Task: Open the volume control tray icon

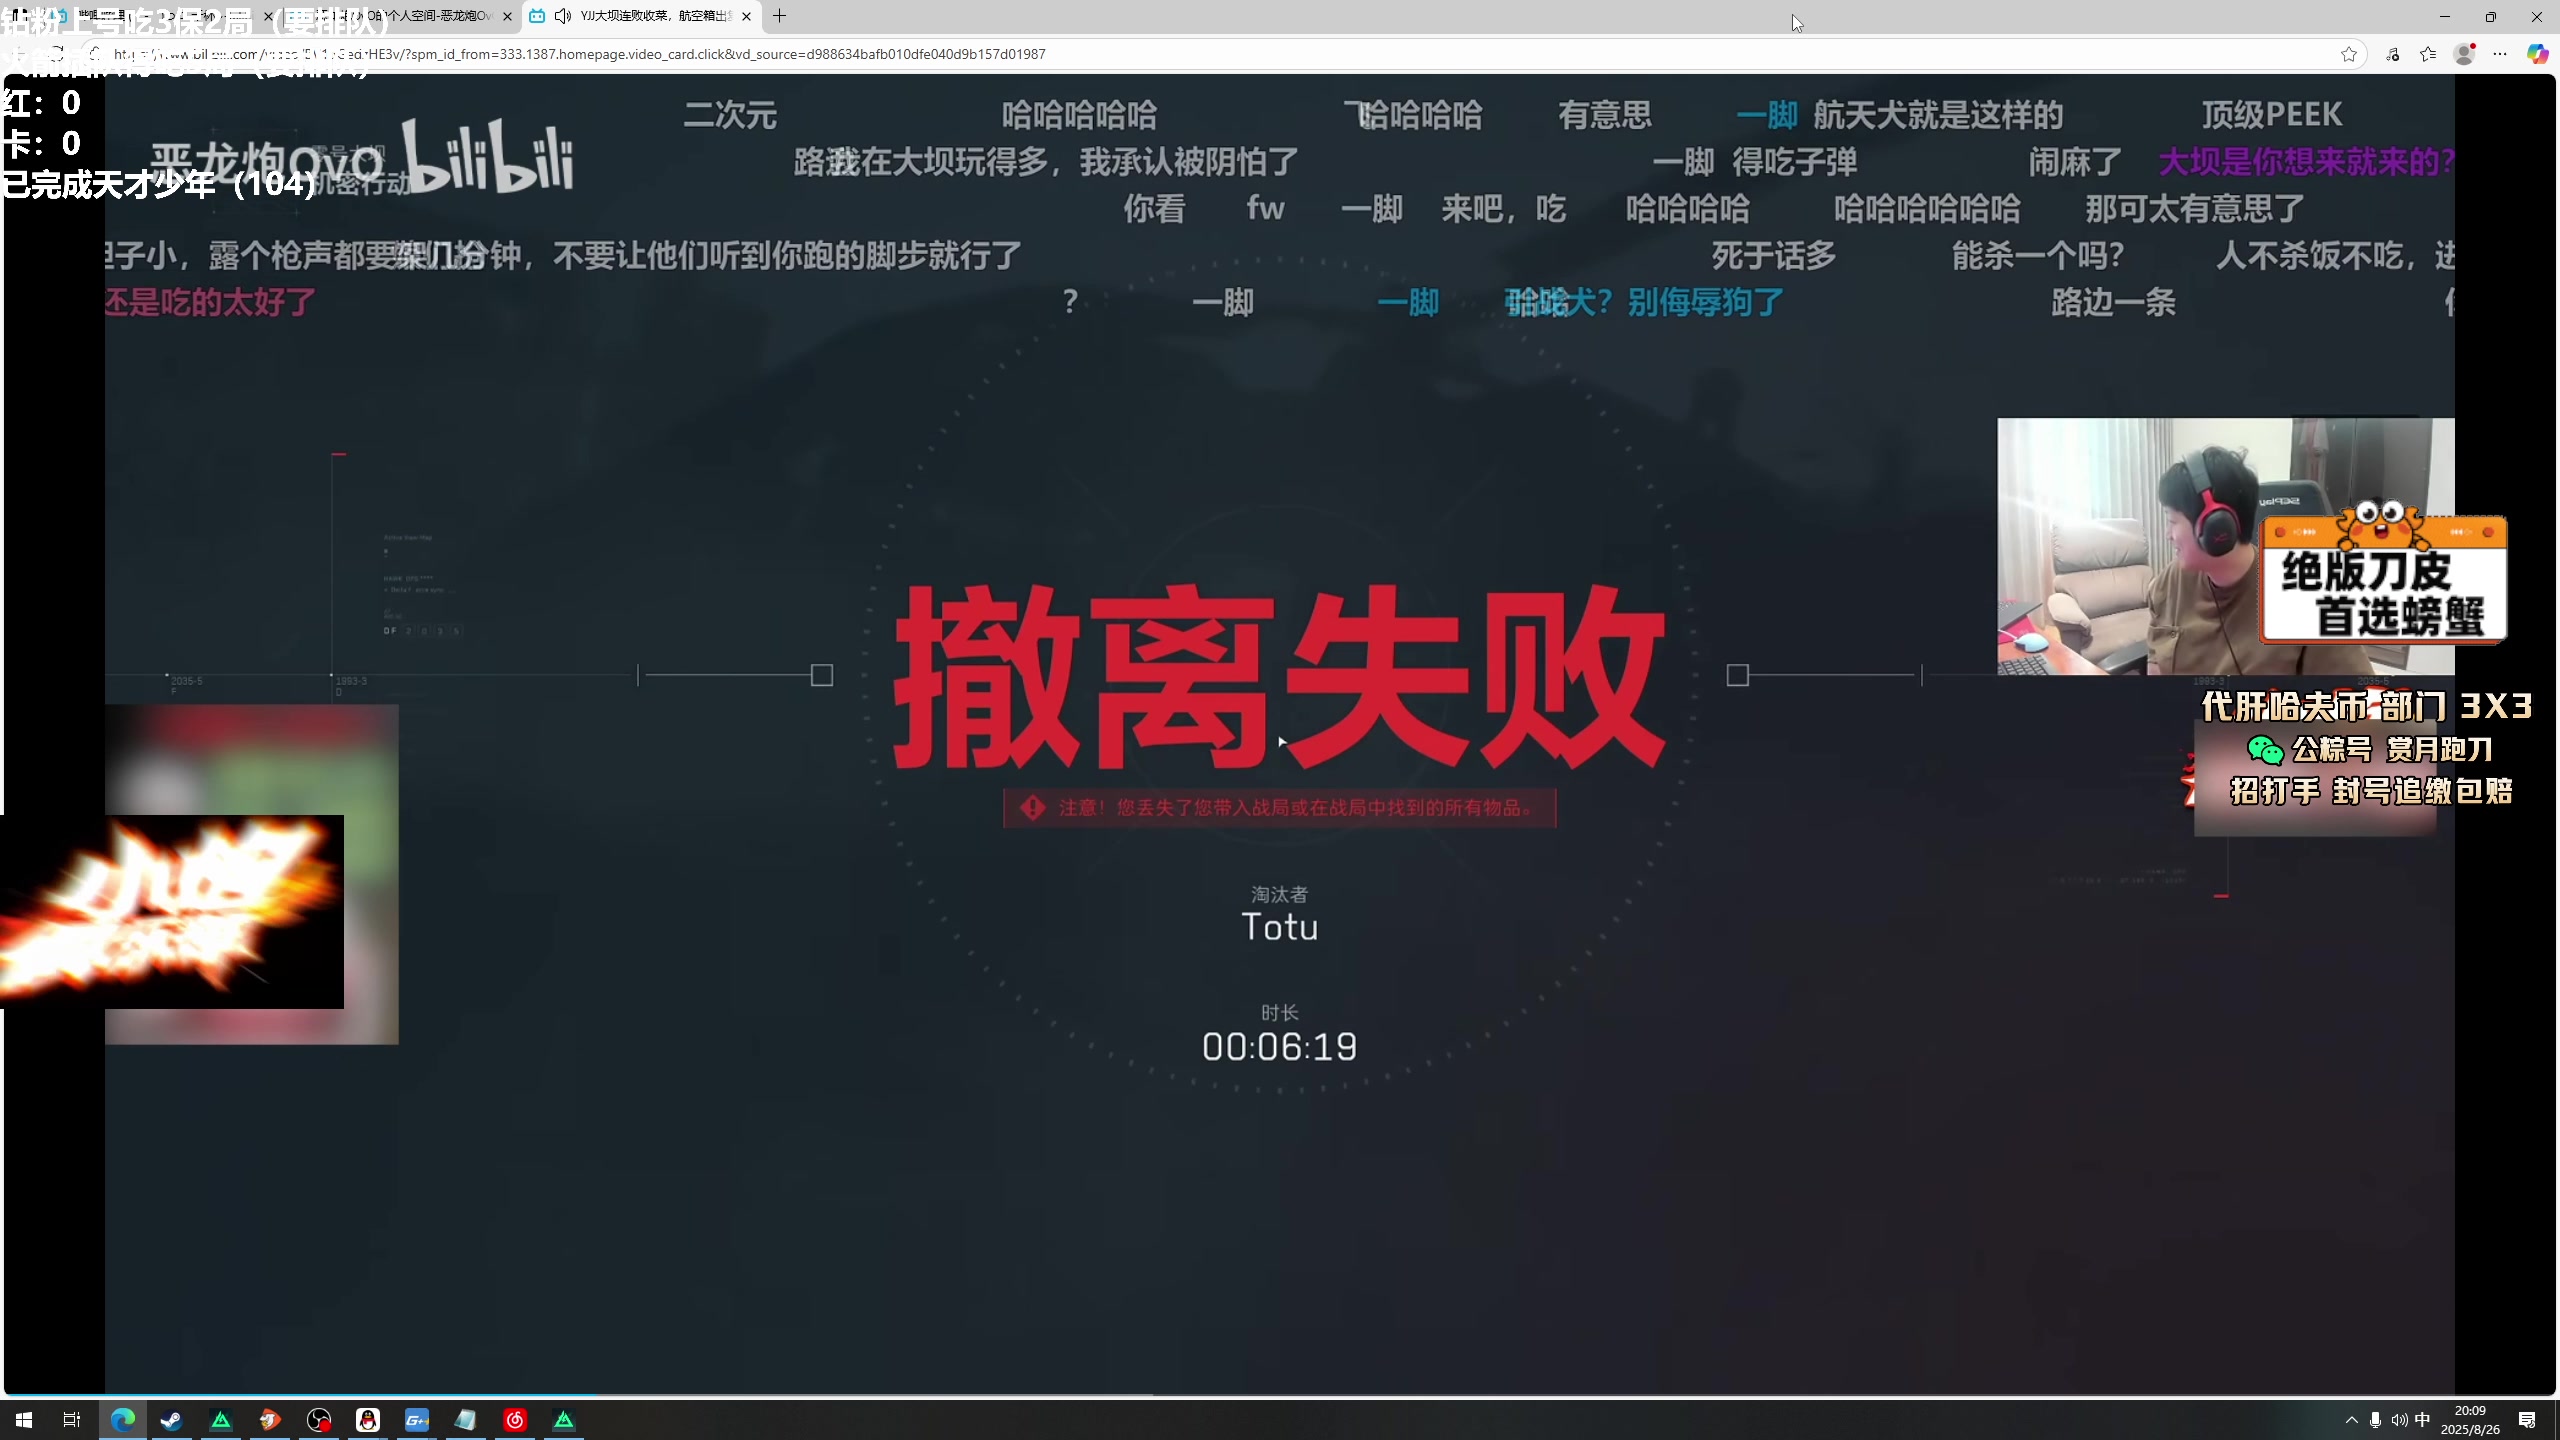Action: [x=2399, y=1420]
